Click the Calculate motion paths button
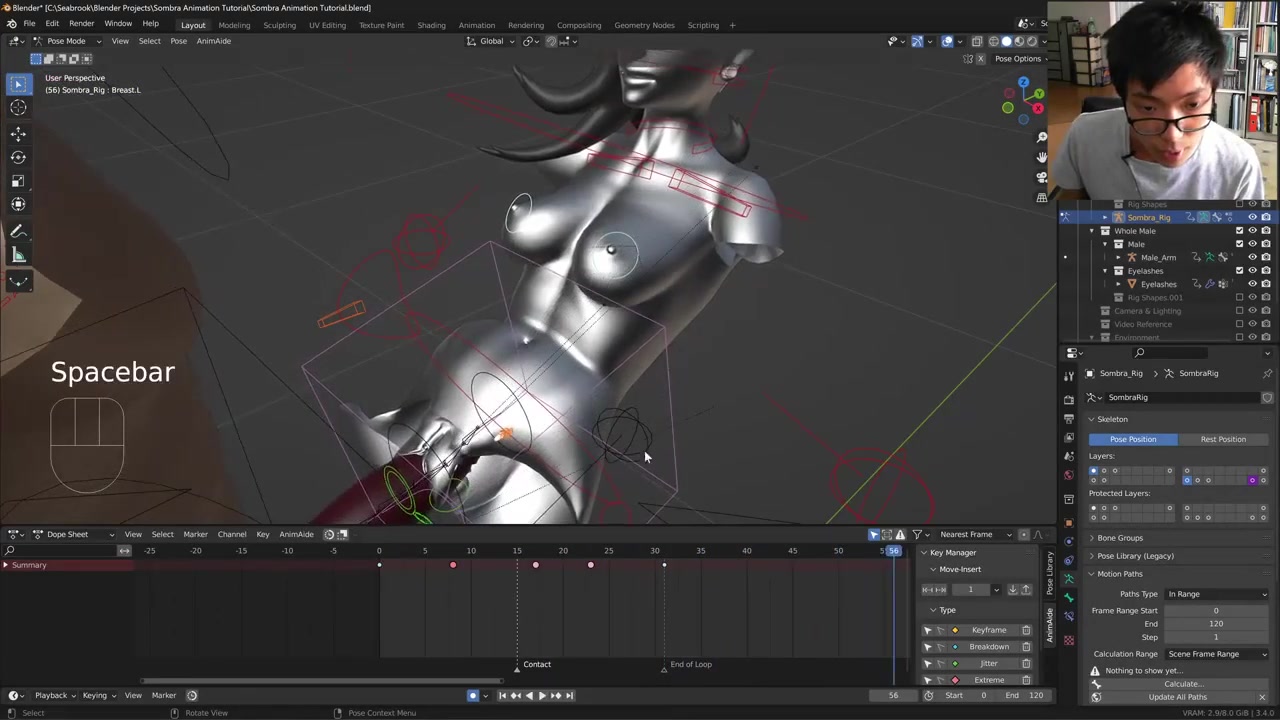Screen dimensions: 1280x720 pyautogui.click(x=1182, y=684)
